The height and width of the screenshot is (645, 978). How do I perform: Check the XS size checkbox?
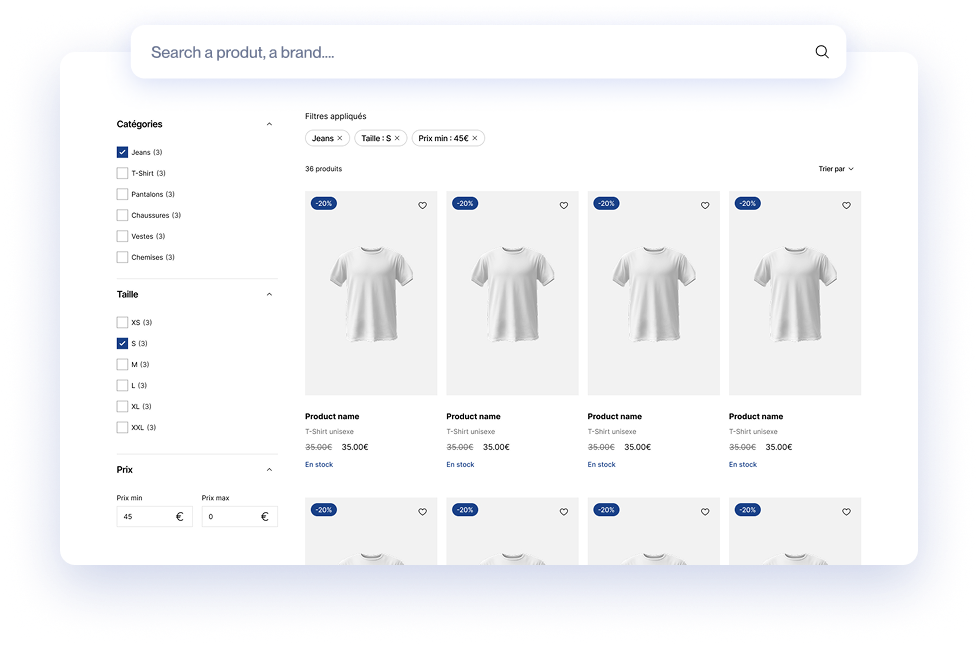pyautogui.click(x=122, y=322)
